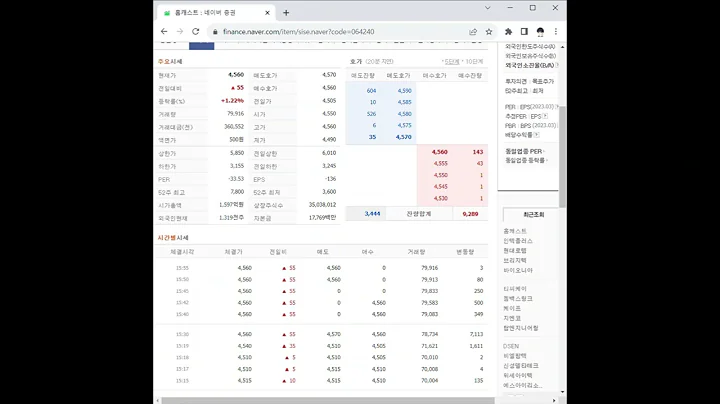Viewport: 720px width, 404px height.
Task: Open 에스아이리소 from recent list
Action: point(523,385)
